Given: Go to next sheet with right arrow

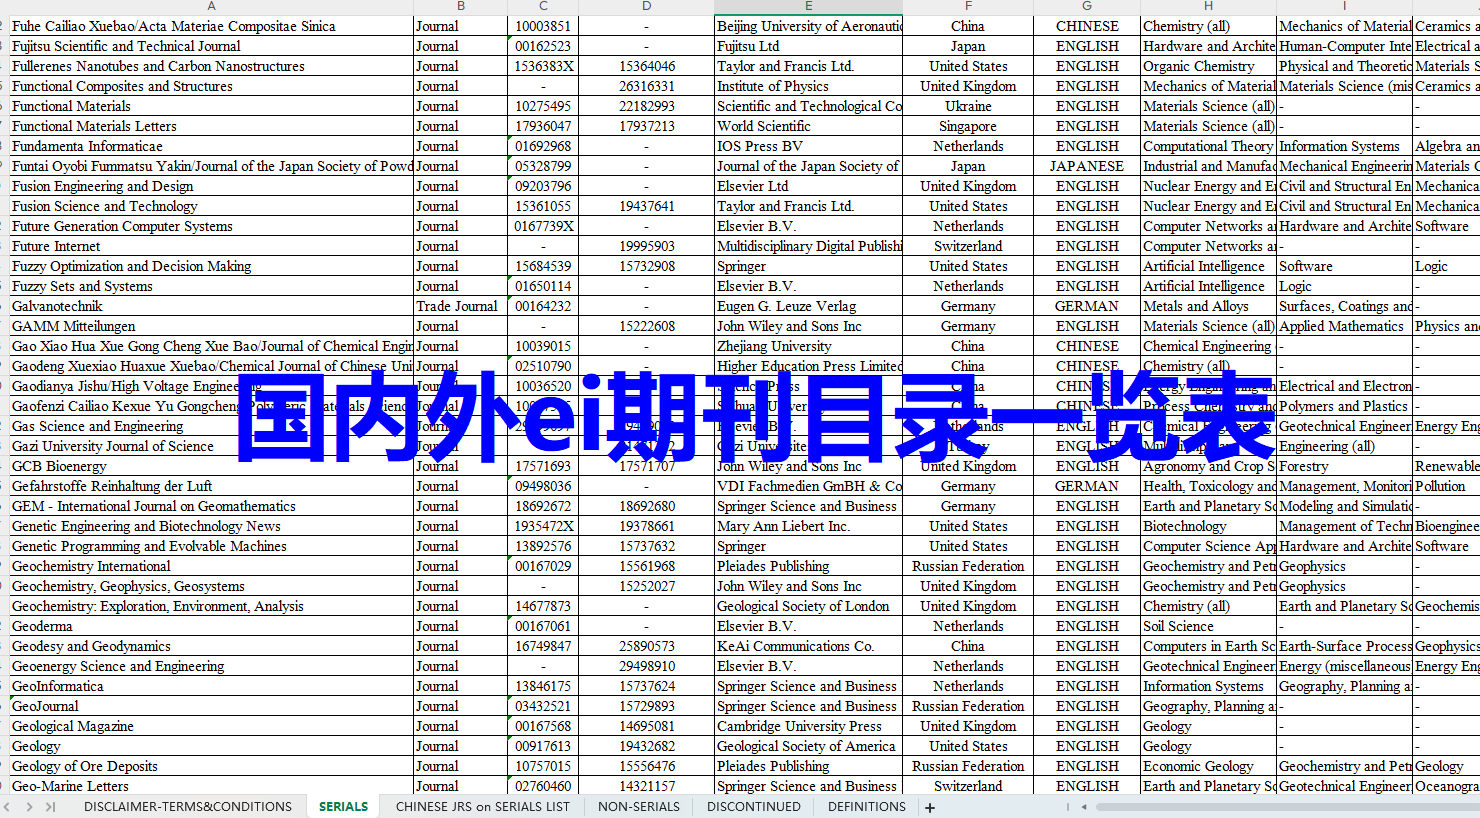Looking at the screenshot, I should [x=29, y=807].
